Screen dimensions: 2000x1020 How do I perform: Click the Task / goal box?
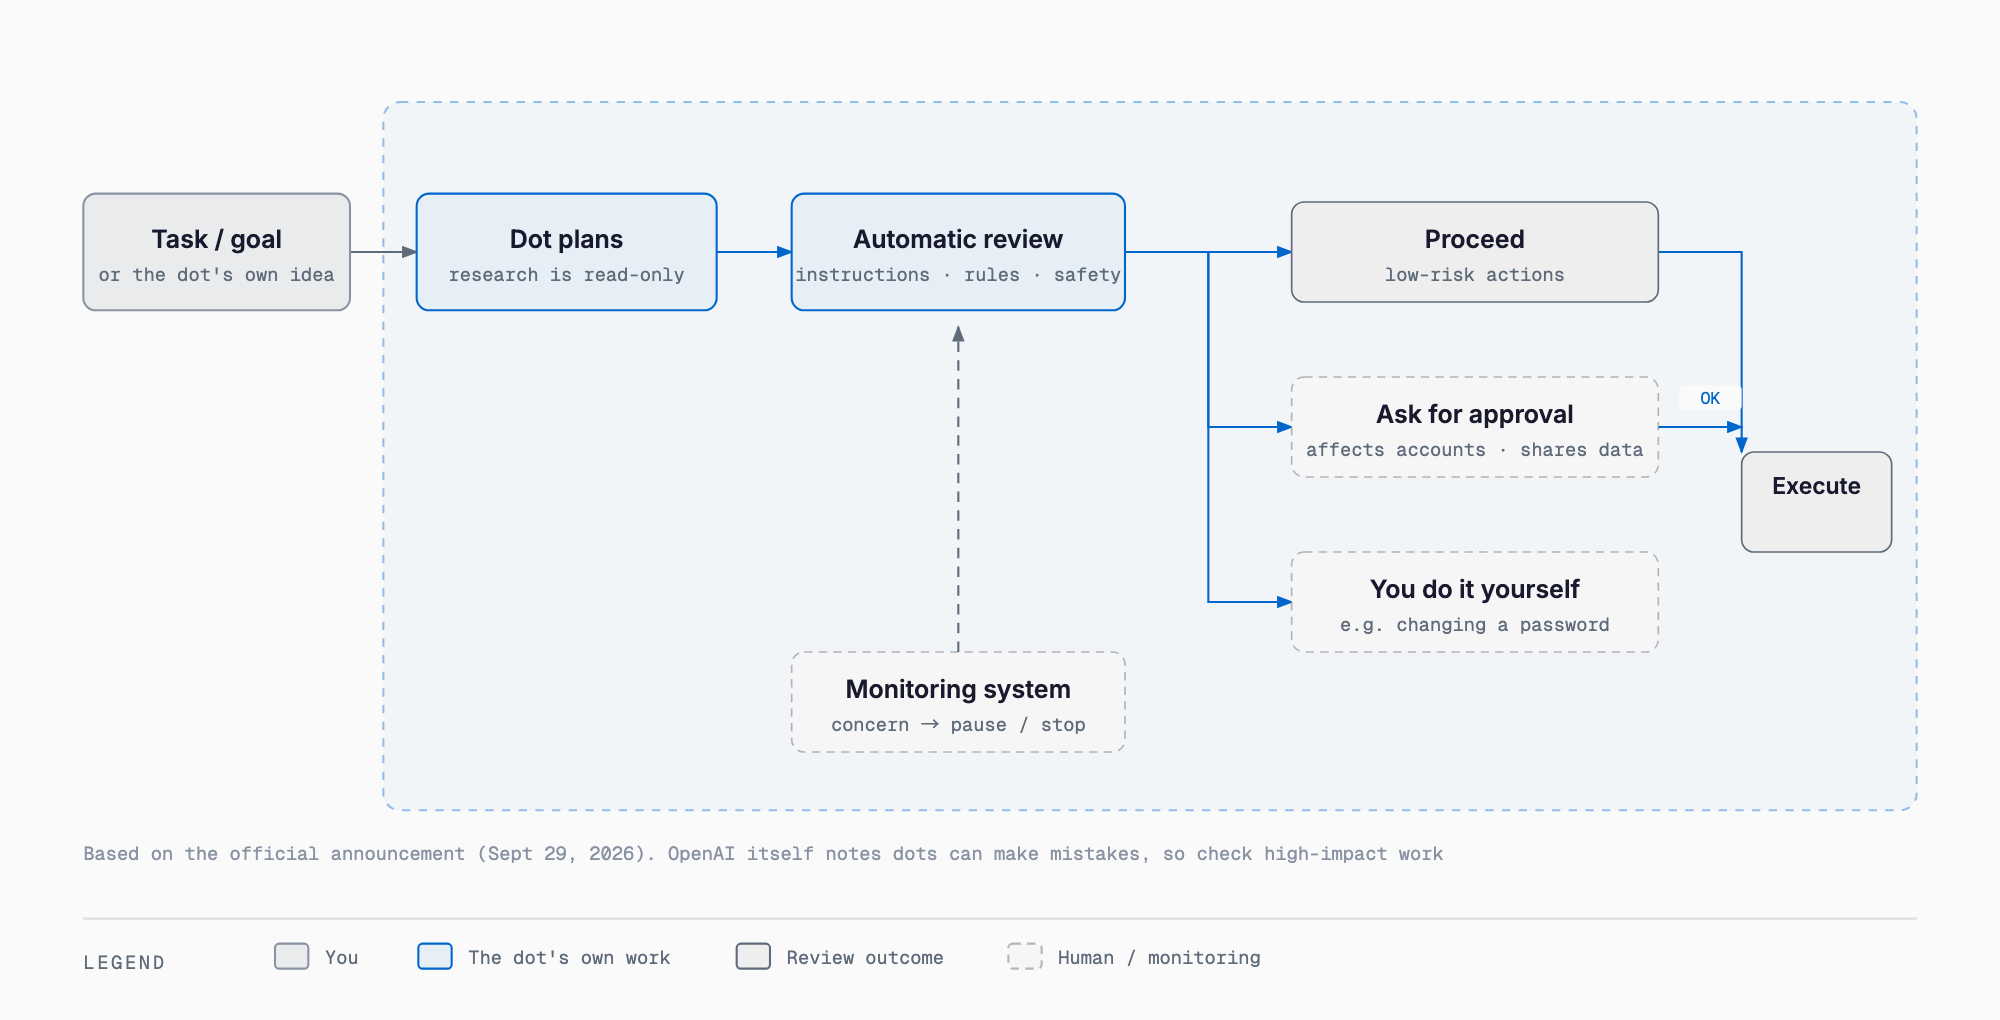[216, 252]
